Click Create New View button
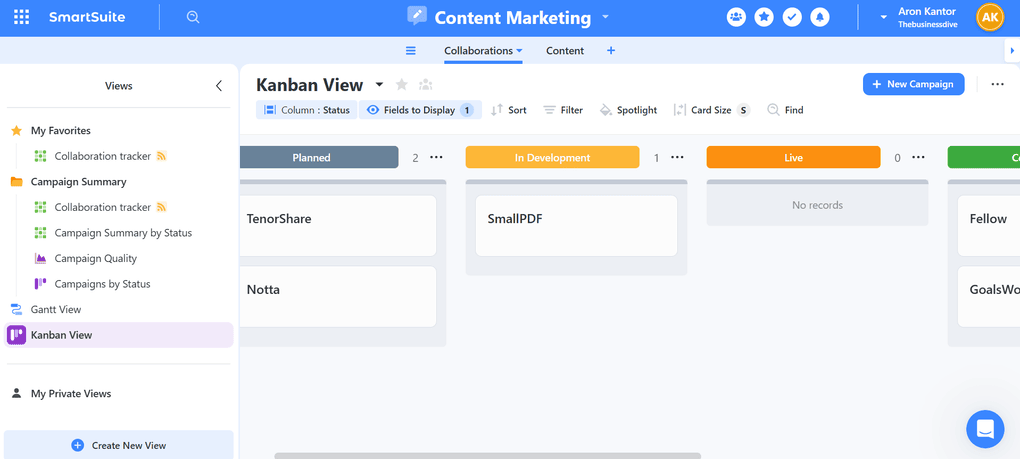The image size is (1020, 459). point(118,445)
